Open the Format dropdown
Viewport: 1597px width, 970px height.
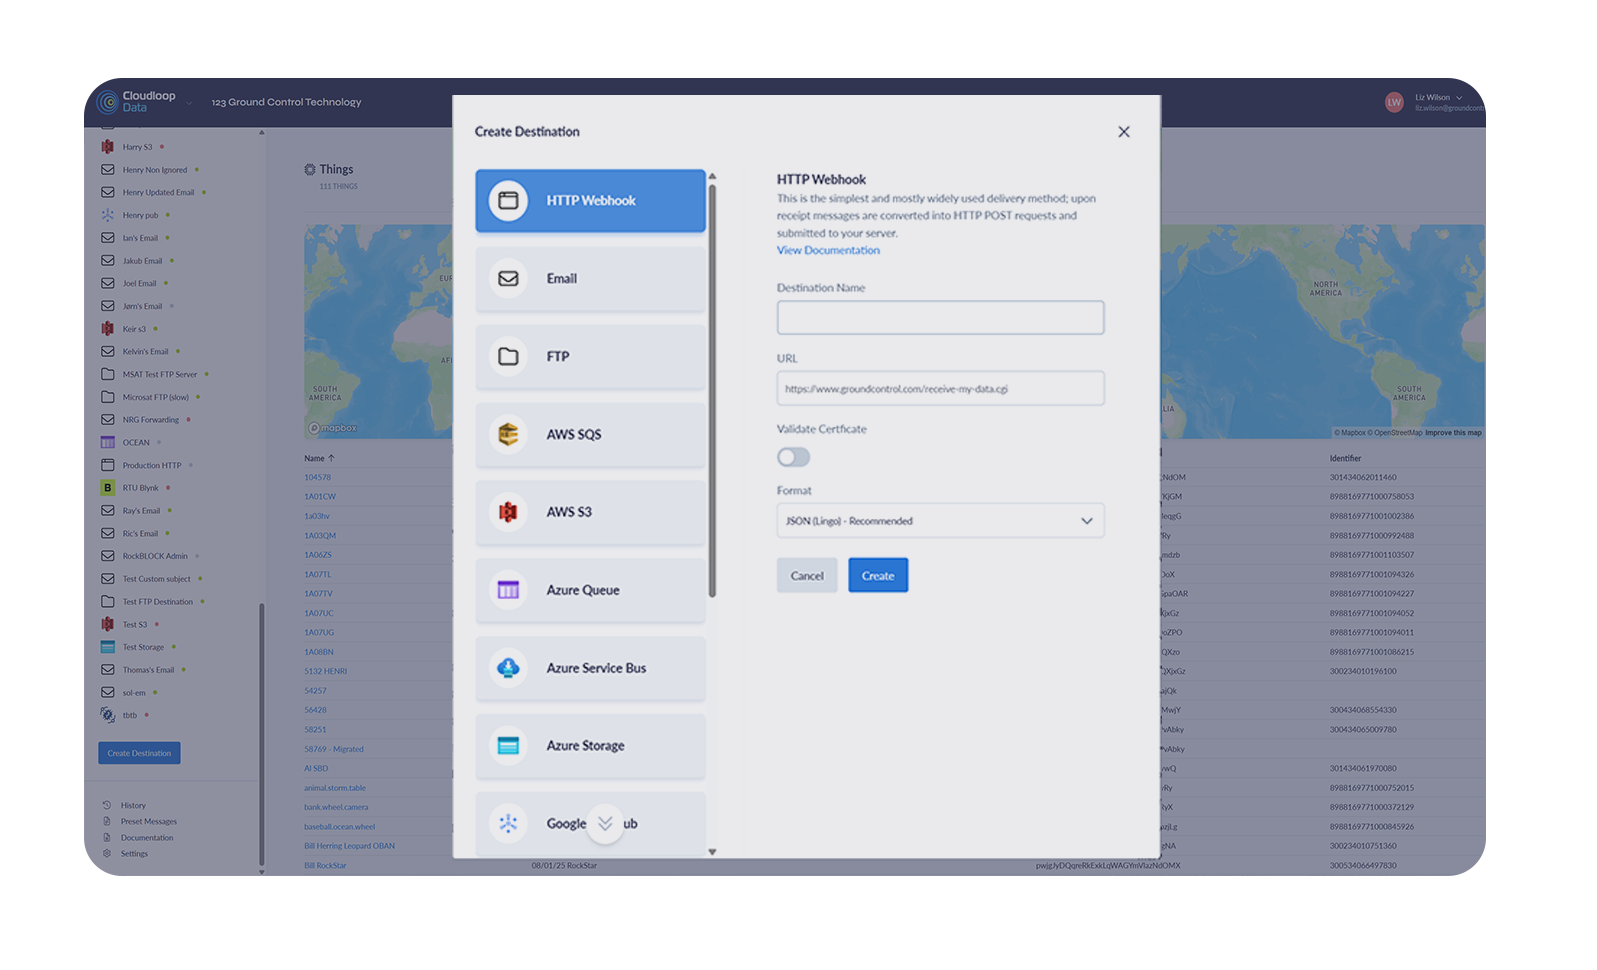click(x=940, y=521)
